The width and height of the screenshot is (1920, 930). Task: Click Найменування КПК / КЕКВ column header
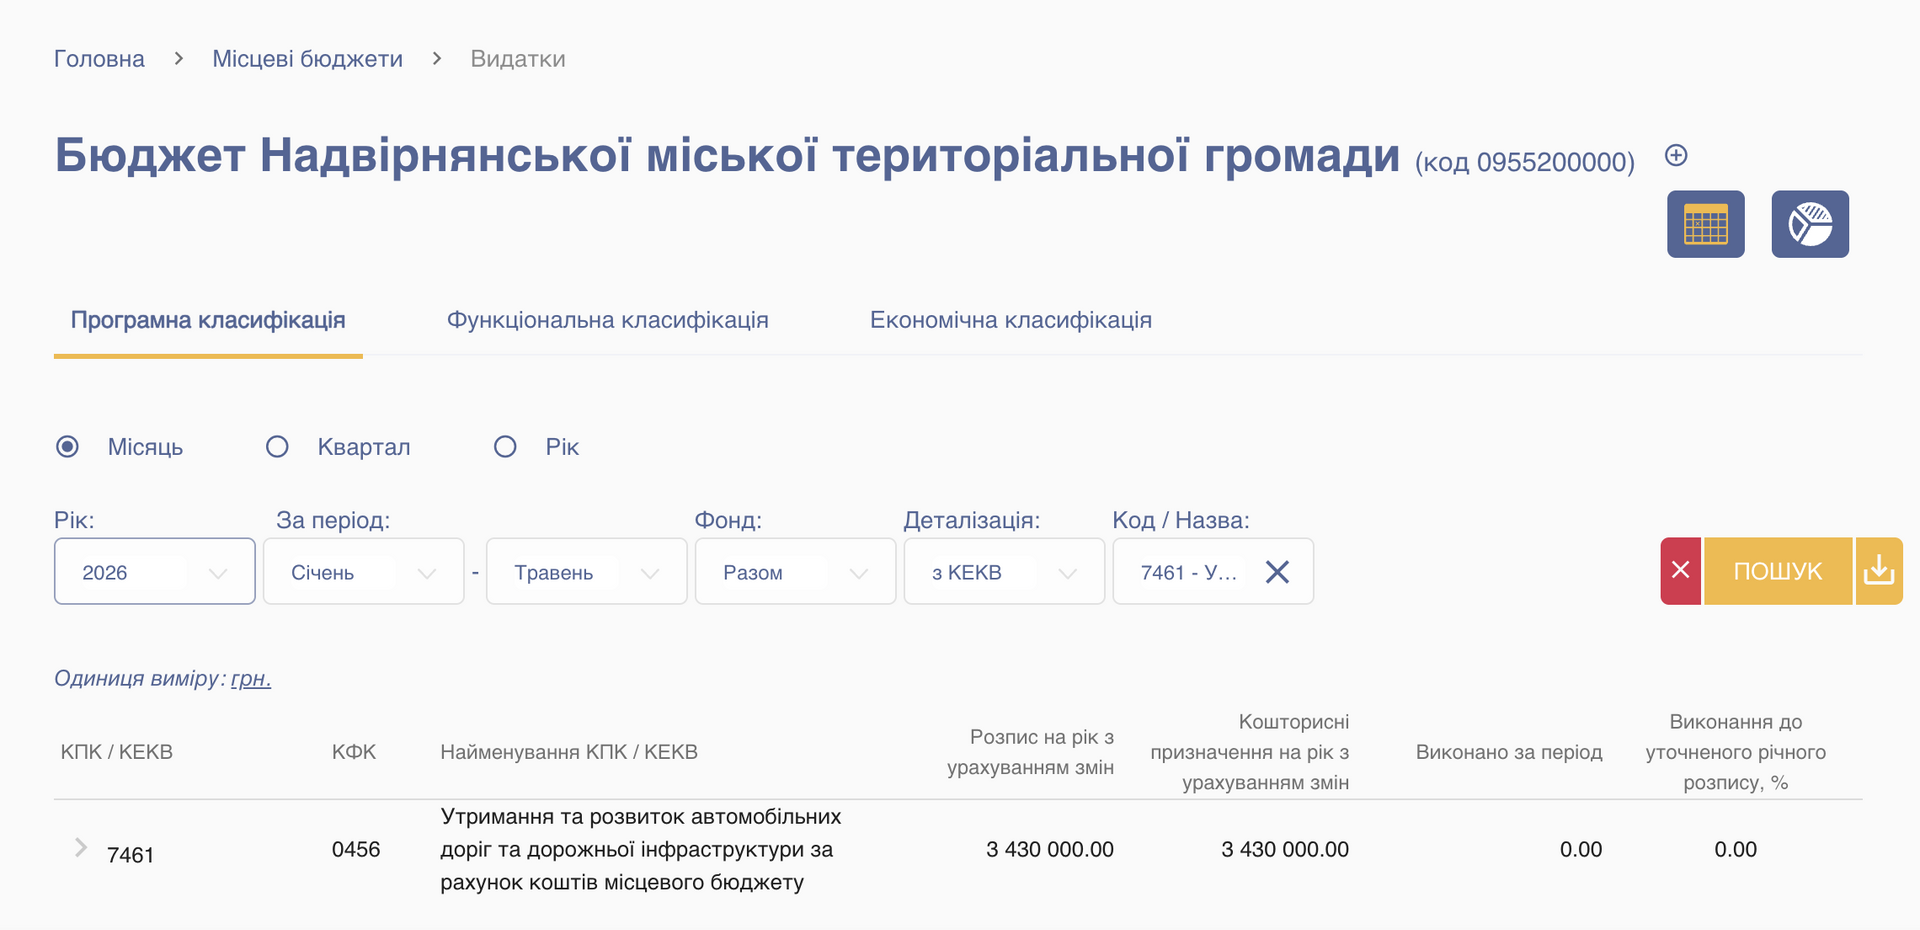[569, 752]
